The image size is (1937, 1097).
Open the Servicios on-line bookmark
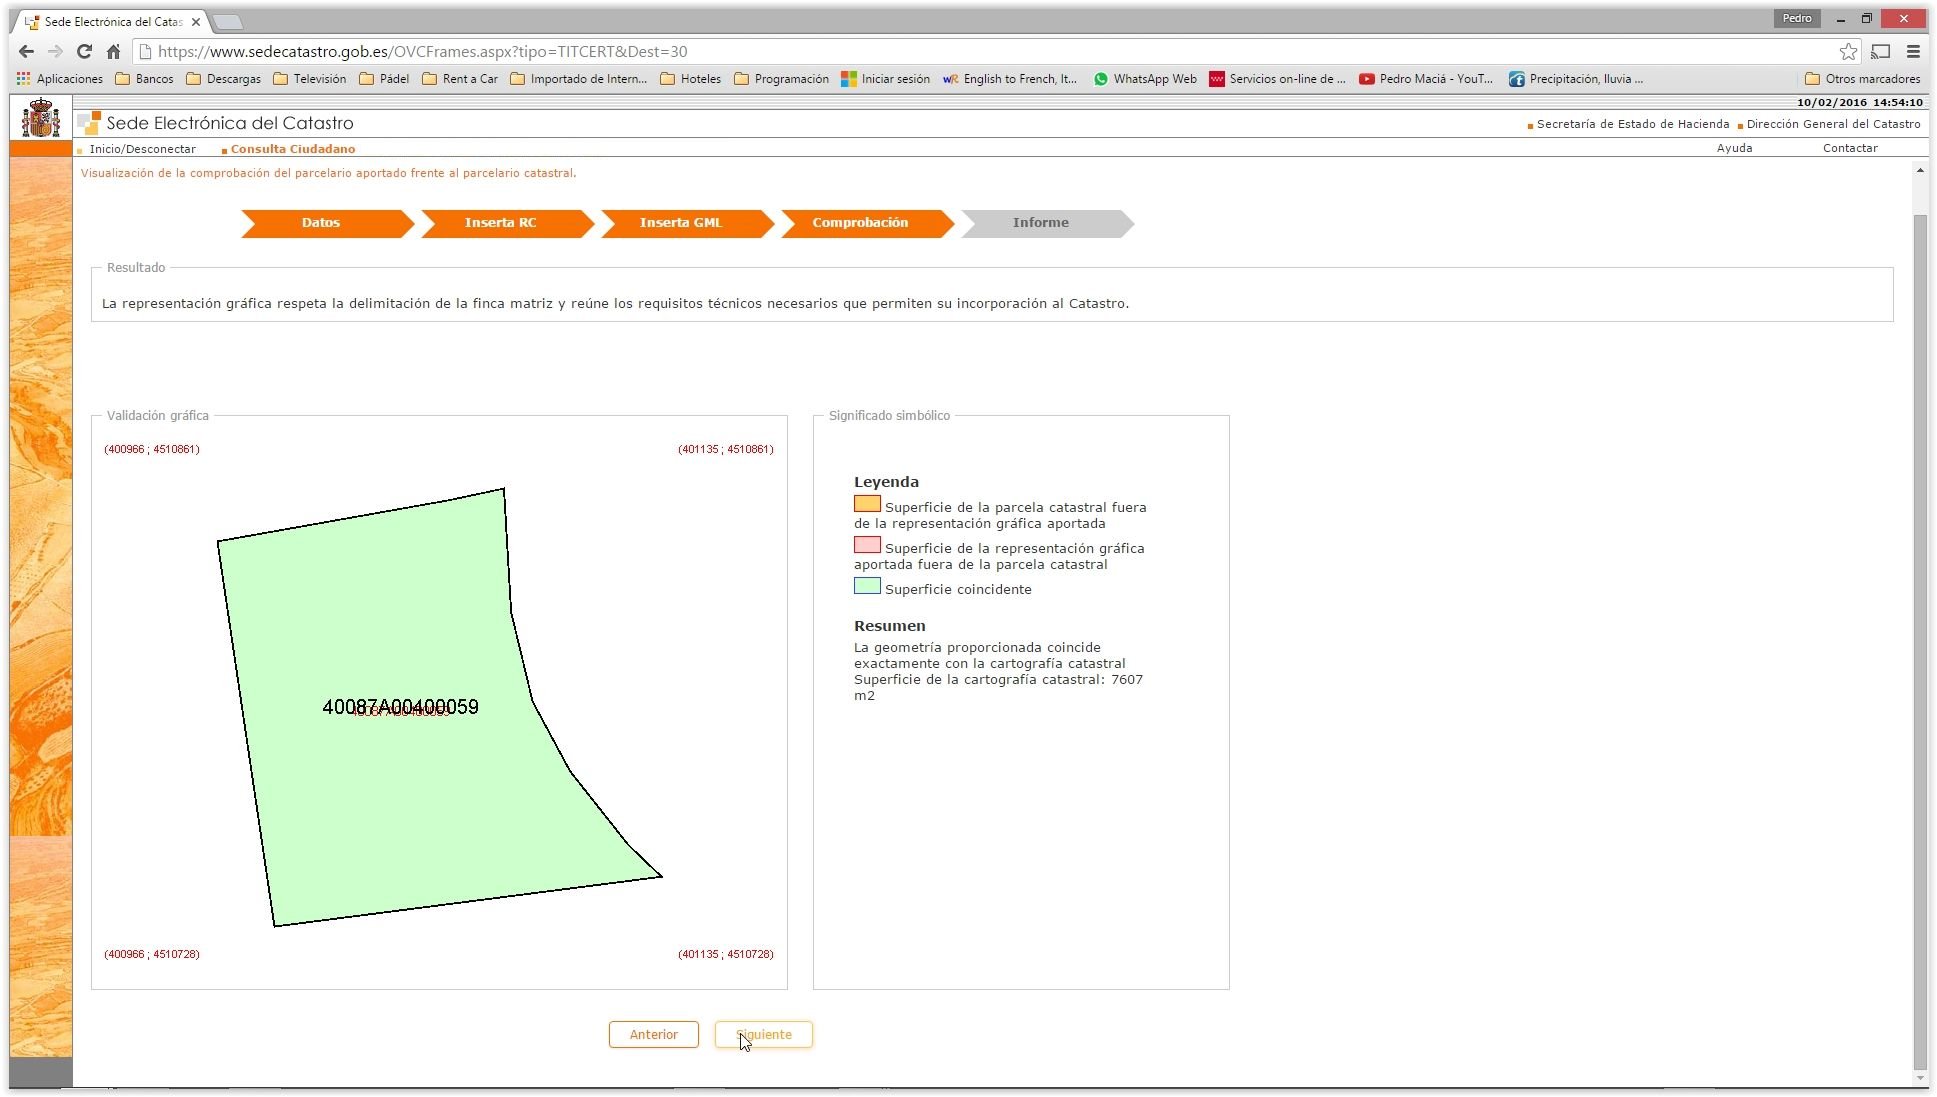point(1278,79)
